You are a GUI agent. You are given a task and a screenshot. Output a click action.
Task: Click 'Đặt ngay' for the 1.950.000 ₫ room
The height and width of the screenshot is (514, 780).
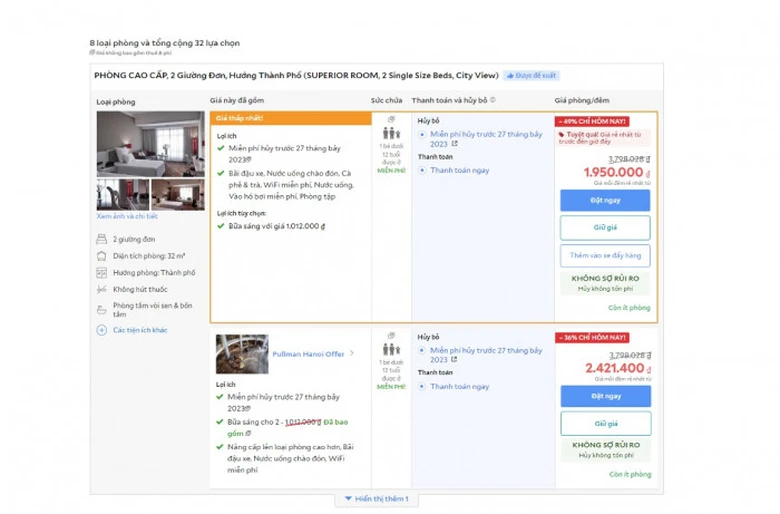coord(604,200)
